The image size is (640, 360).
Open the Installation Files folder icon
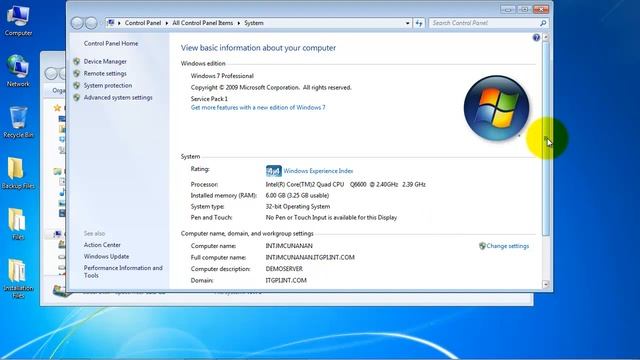18,279
